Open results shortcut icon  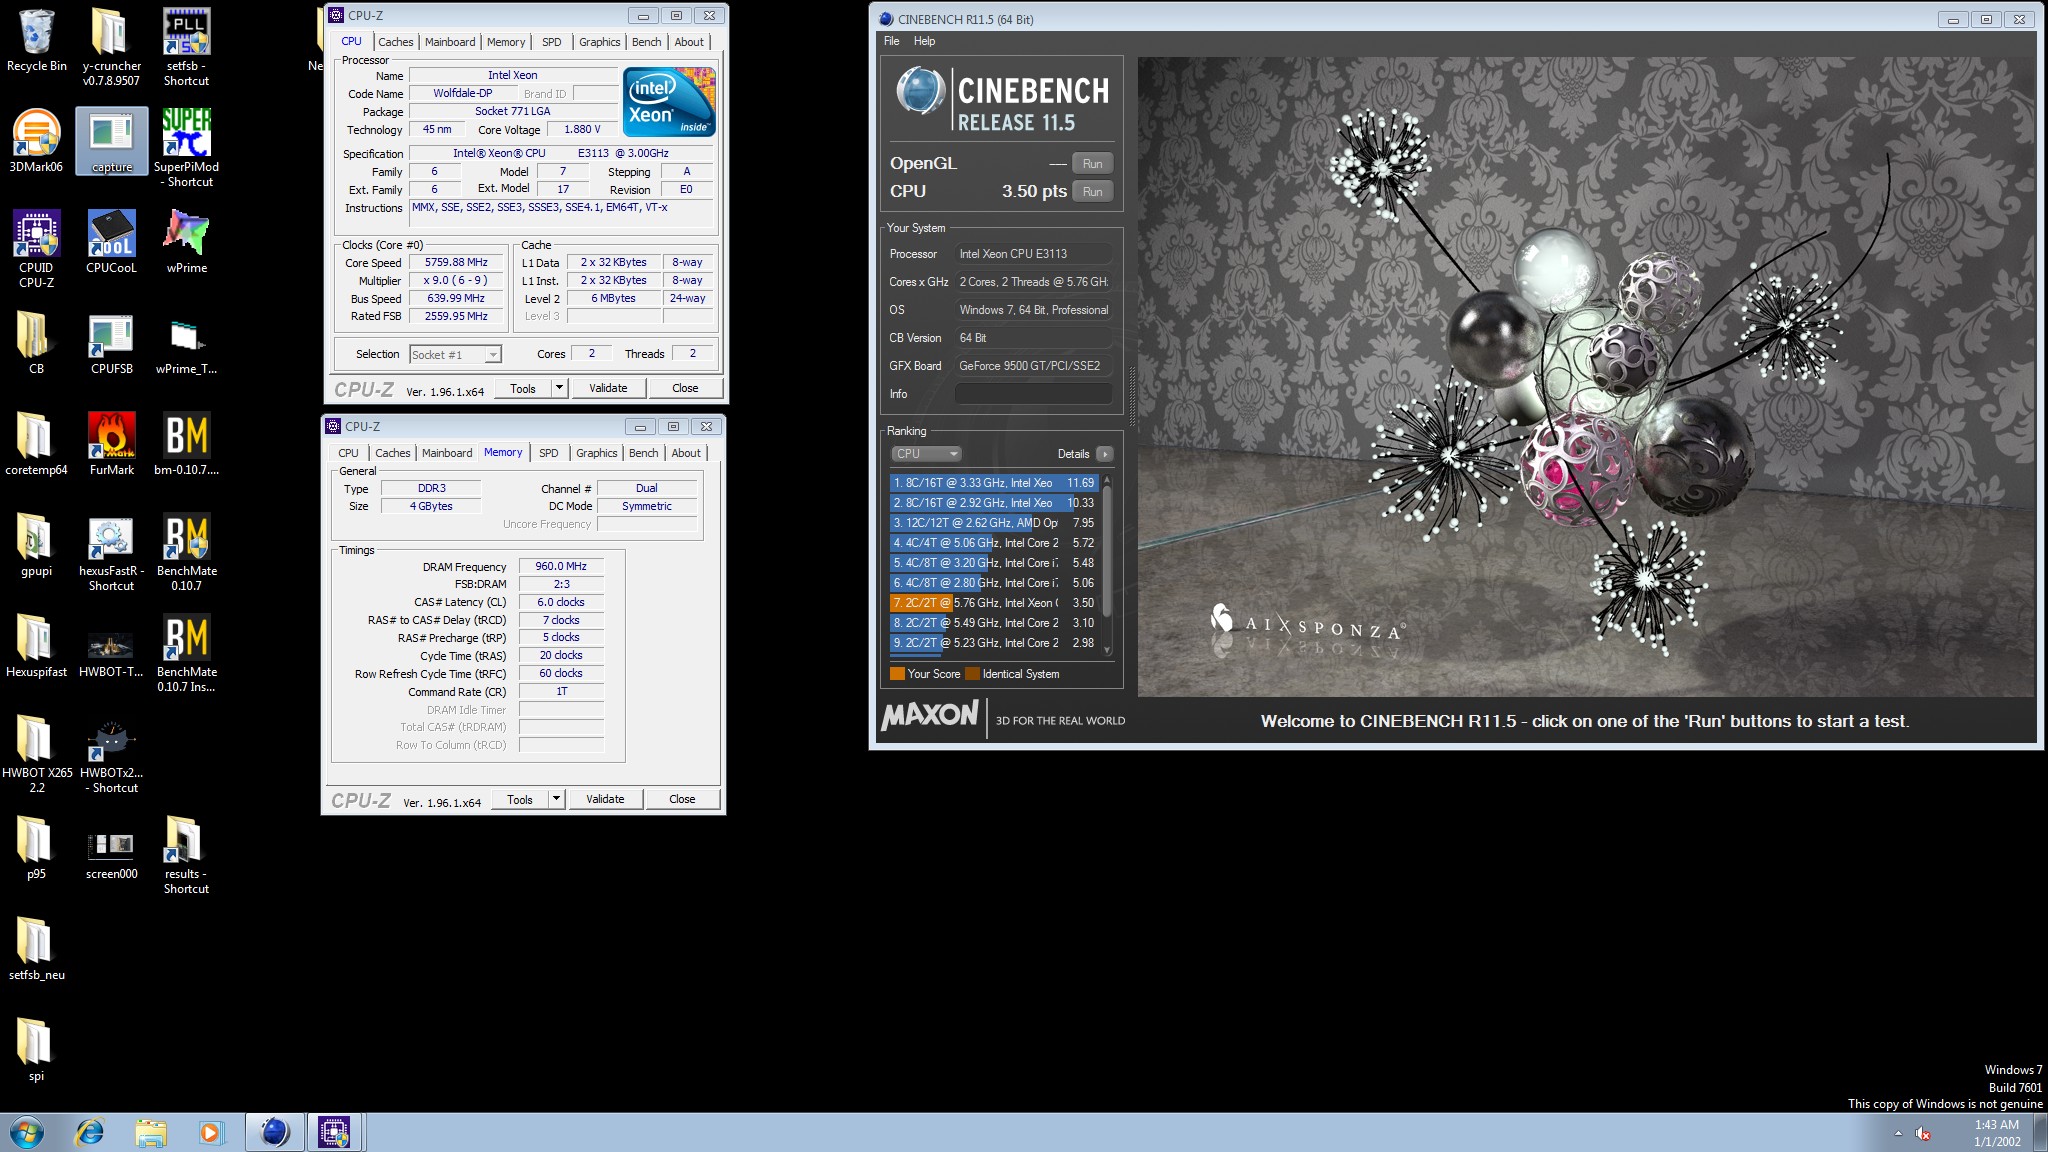[x=186, y=854]
